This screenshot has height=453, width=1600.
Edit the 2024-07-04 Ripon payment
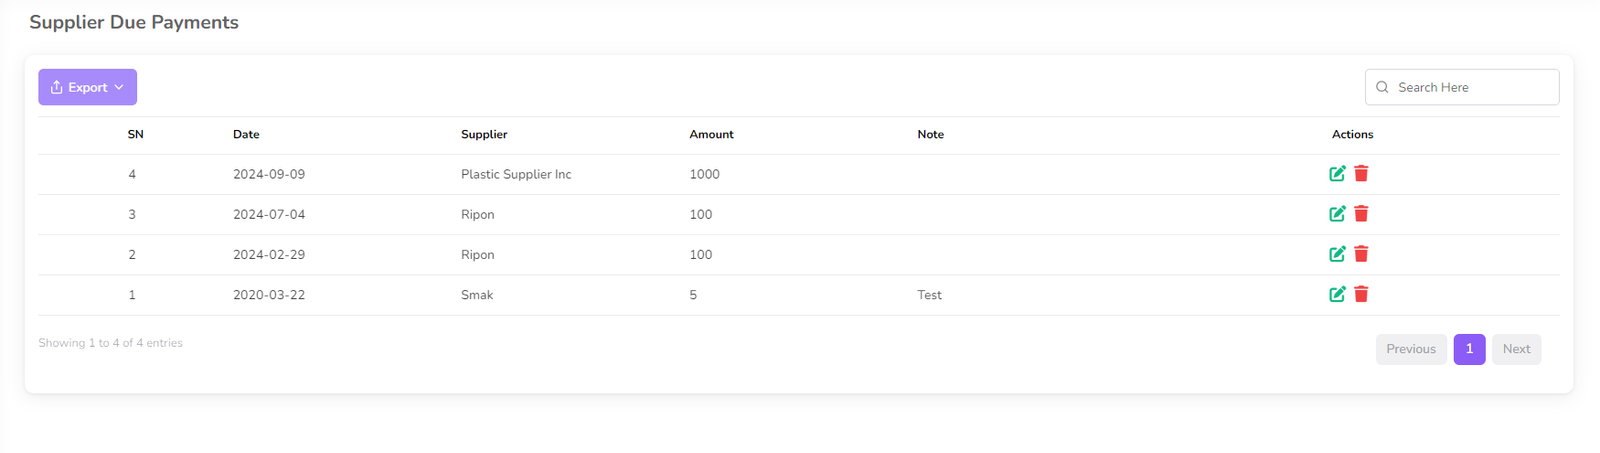(x=1337, y=214)
